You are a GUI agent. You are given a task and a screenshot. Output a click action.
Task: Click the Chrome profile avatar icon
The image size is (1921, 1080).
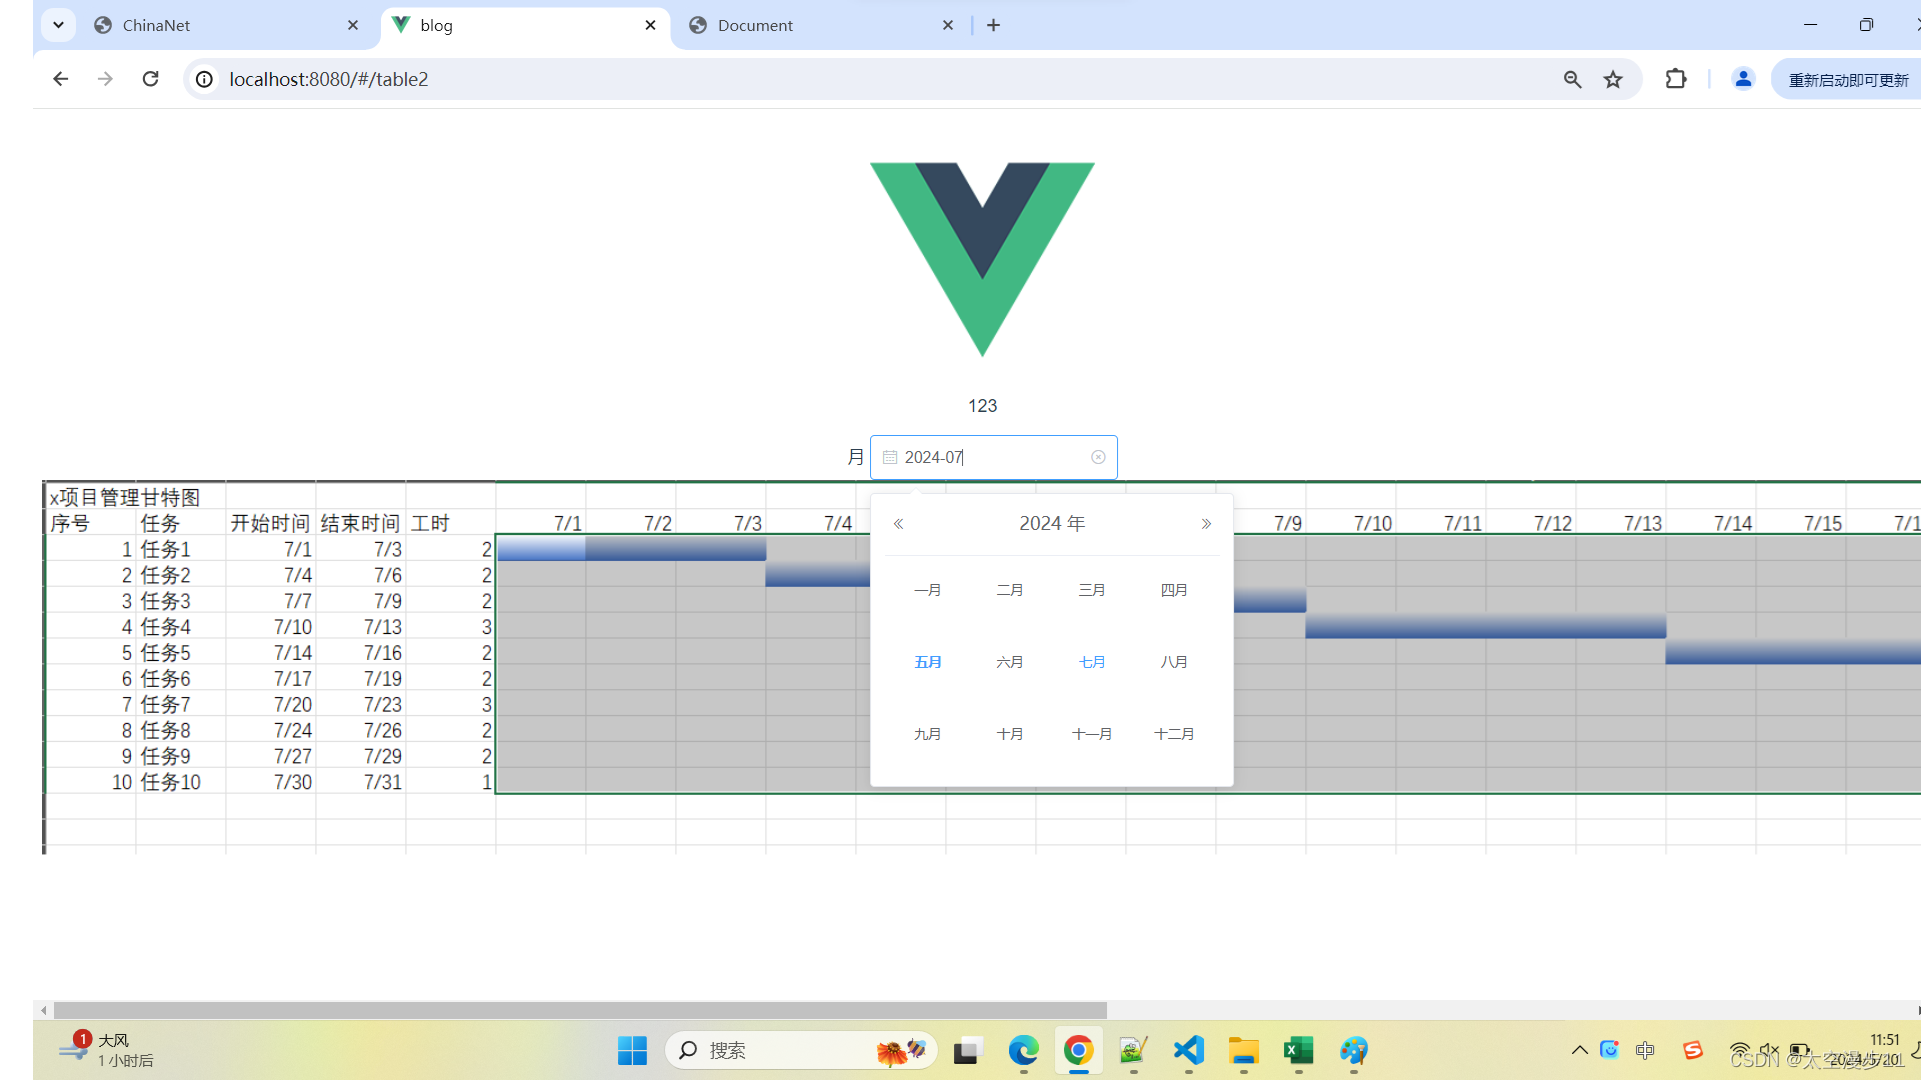click(x=1743, y=79)
